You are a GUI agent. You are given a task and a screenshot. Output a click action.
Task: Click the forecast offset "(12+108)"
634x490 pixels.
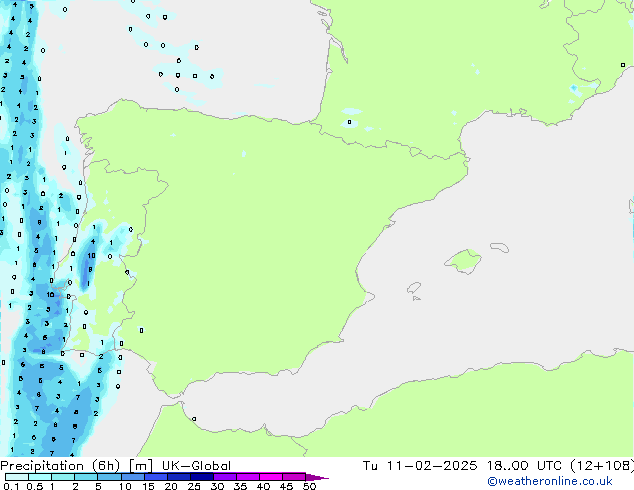tap(602, 466)
